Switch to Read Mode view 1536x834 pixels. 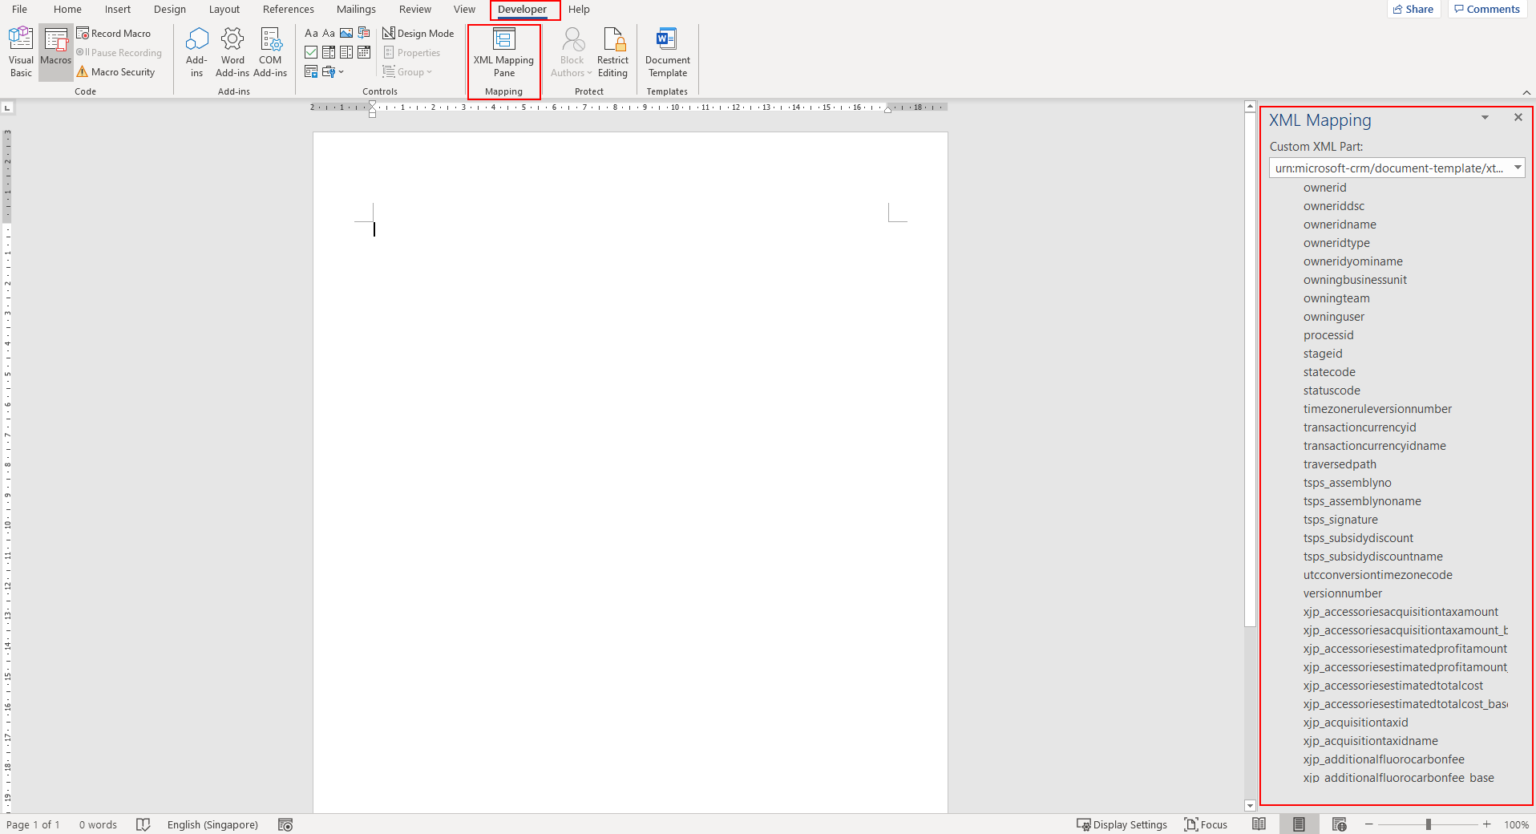1260,824
